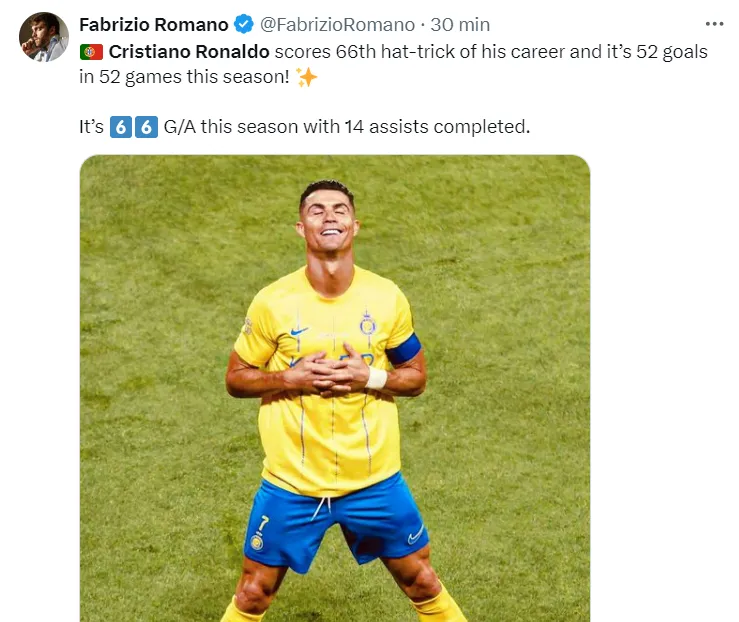
Task: Click the Nike swoosh on the yellow jersey
Action: [299, 331]
